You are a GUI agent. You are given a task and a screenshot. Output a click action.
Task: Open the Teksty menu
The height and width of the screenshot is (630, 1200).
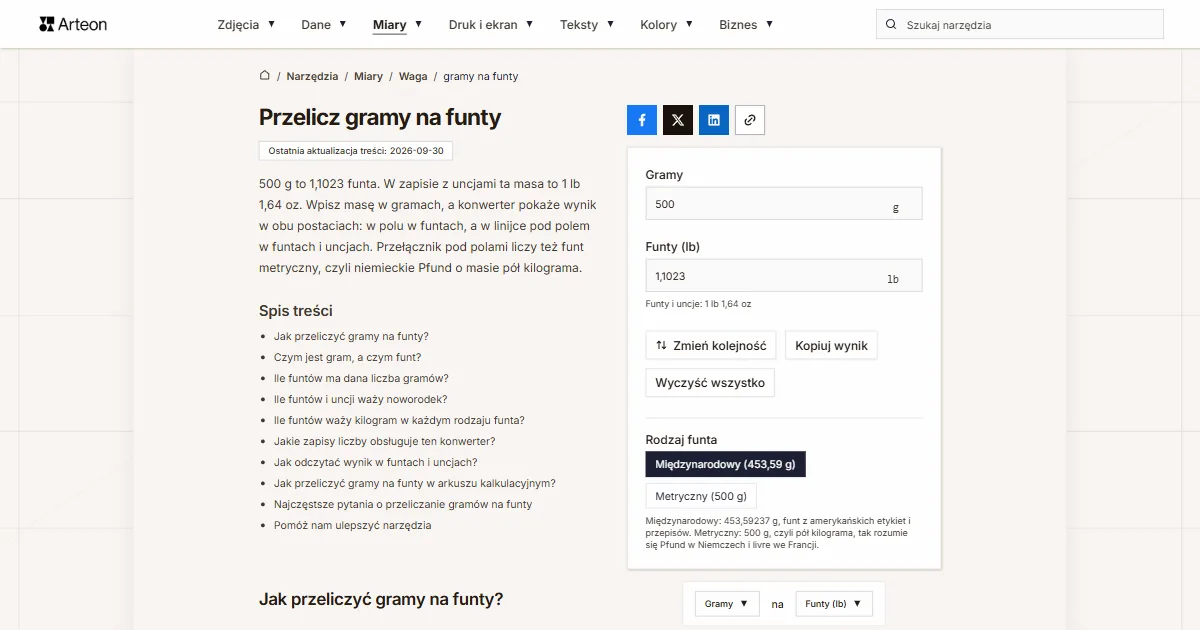(x=587, y=25)
